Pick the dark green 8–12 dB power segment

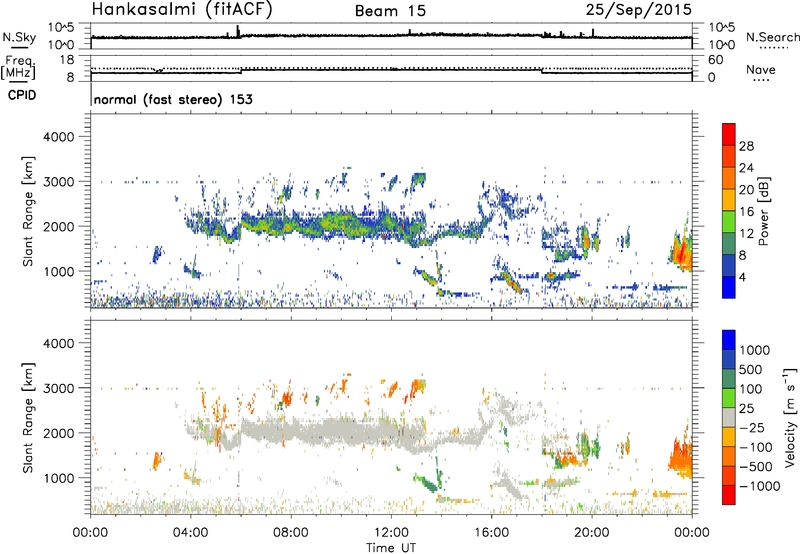(729, 243)
